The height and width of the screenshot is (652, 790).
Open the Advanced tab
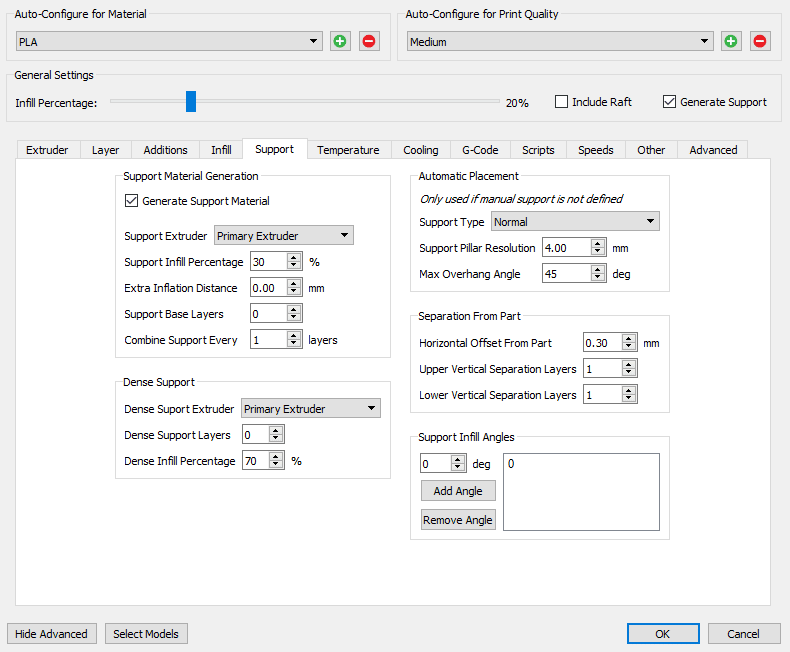click(x=713, y=150)
